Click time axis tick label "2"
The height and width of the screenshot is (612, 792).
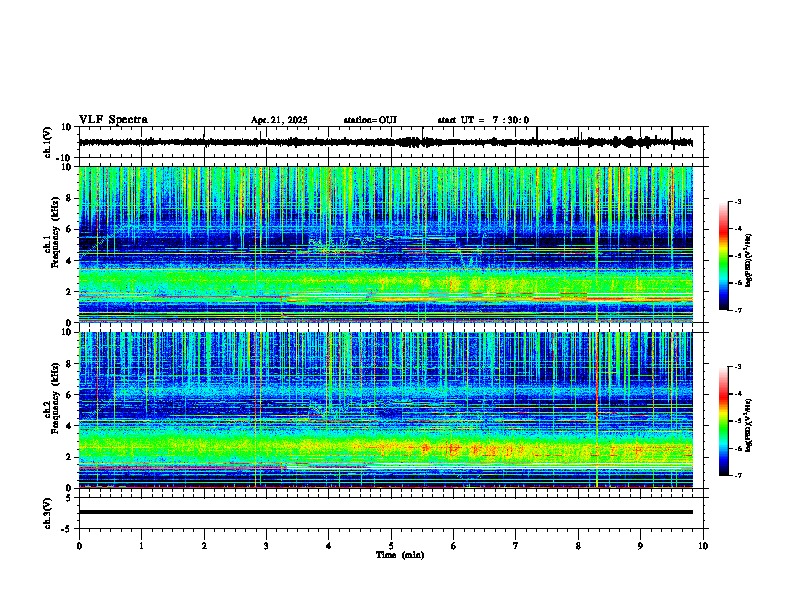point(204,546)
